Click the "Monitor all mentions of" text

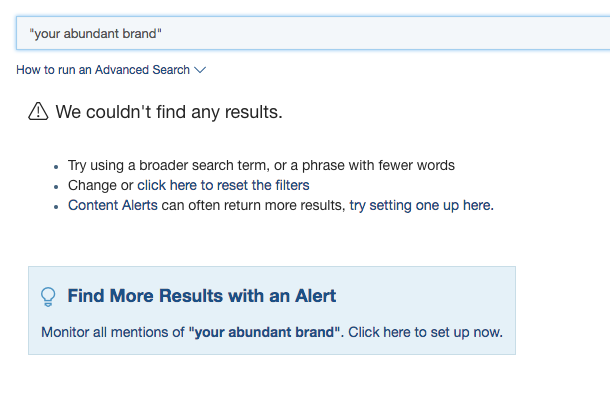(113, 331)
